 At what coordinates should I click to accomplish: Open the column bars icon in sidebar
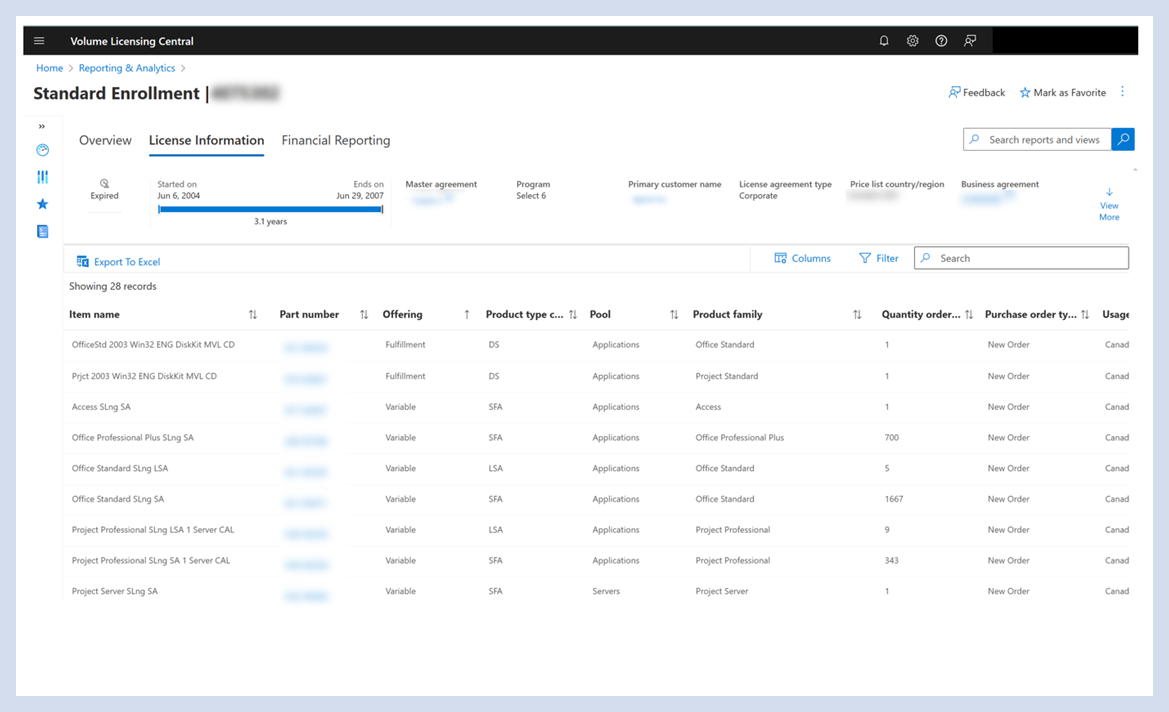(x=42, y=177)
